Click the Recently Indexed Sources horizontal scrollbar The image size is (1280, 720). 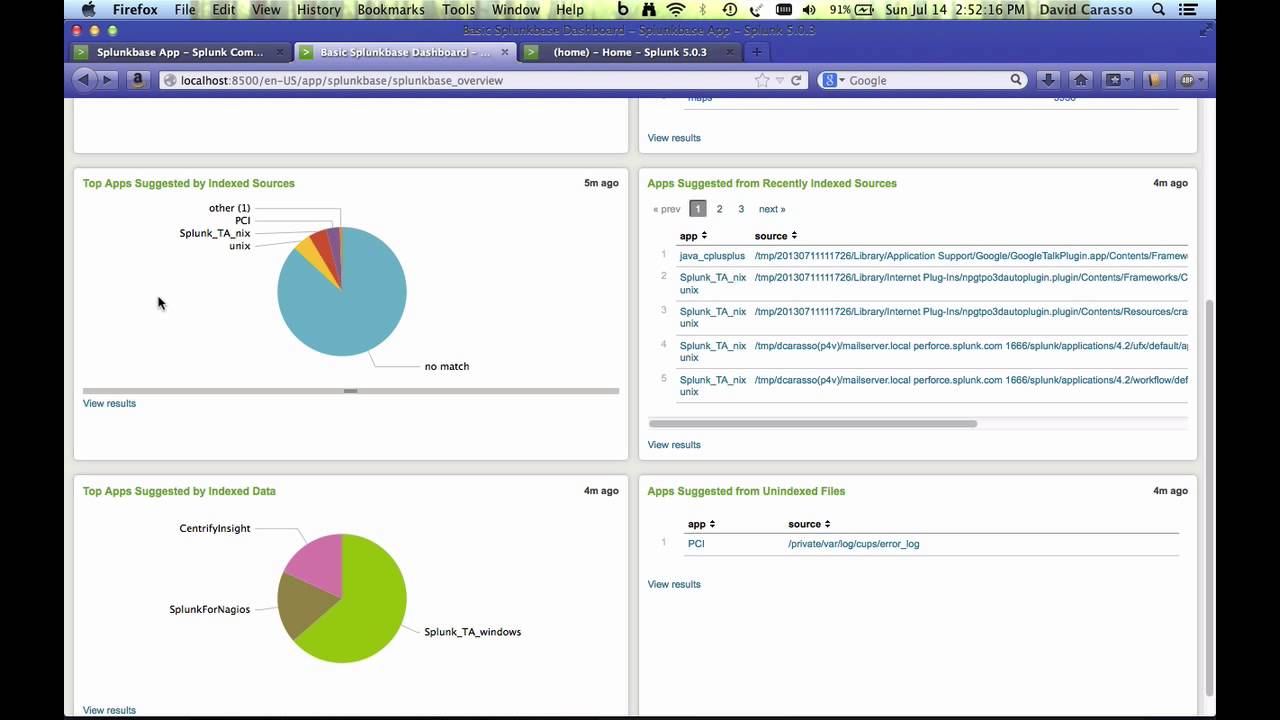[813, 424]
